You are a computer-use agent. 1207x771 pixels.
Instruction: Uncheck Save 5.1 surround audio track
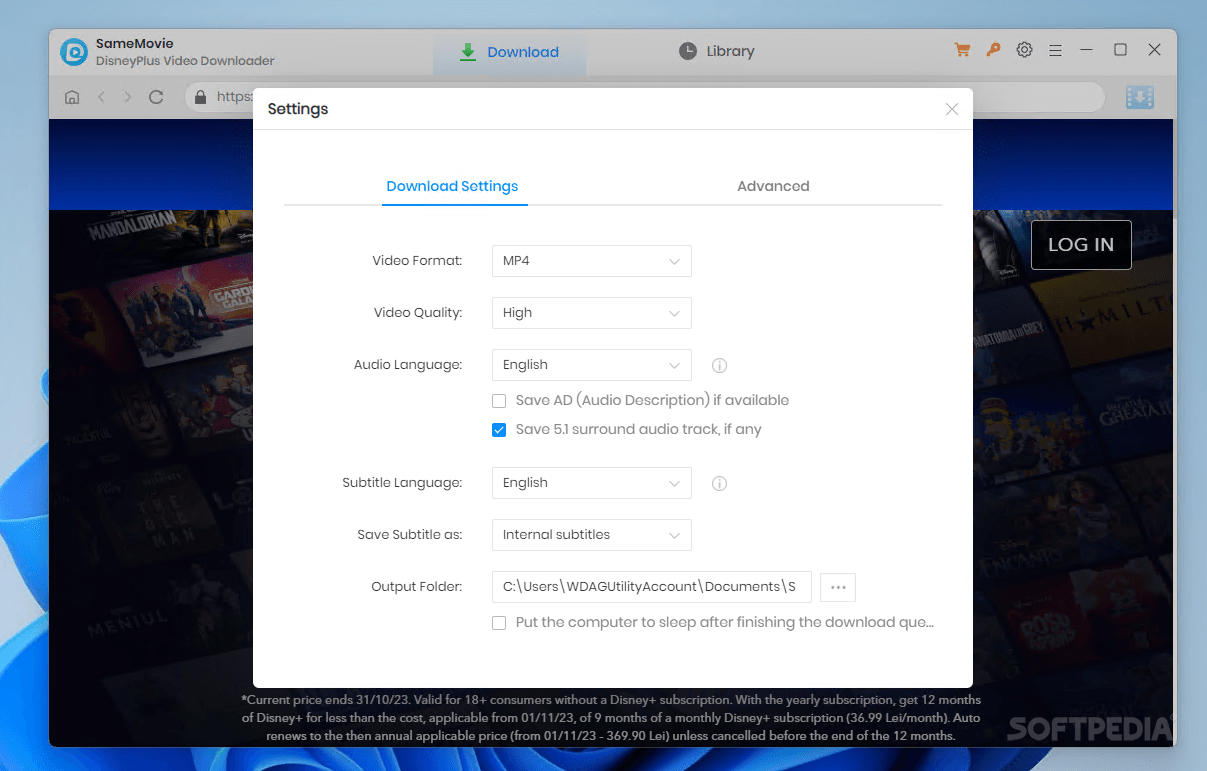pyautogui.click(x=499, y=430)
